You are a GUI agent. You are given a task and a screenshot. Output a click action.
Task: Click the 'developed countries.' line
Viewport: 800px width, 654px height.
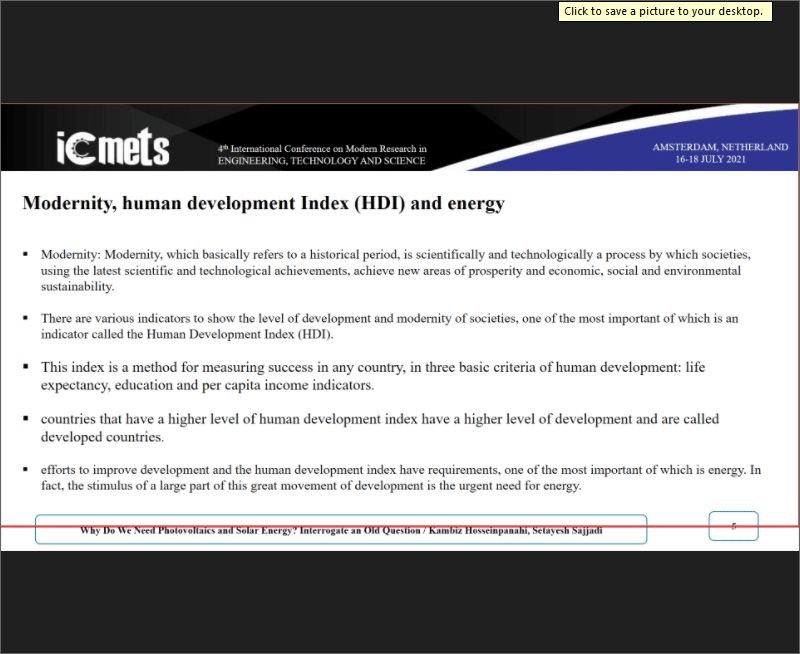pos(102,437)
